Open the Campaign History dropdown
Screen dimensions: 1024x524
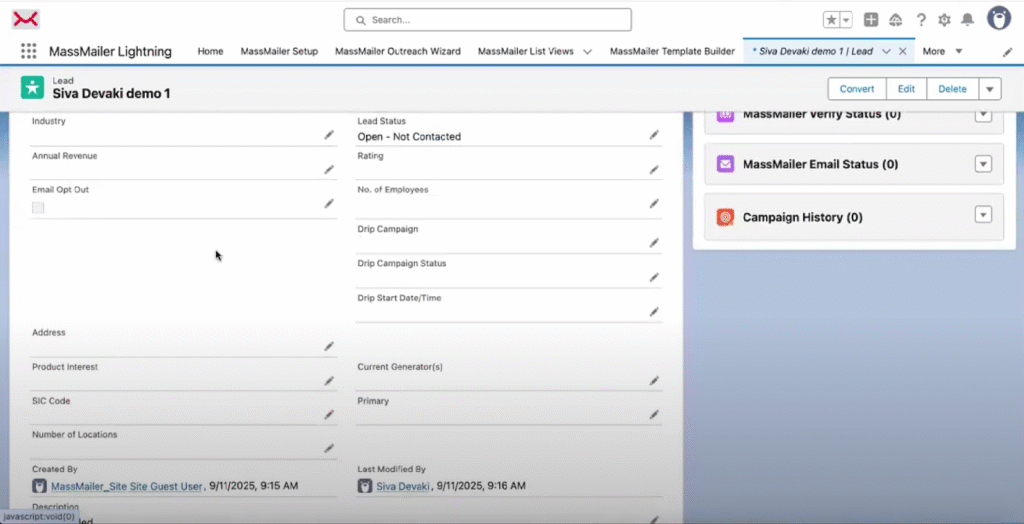[x=984, y=214]
